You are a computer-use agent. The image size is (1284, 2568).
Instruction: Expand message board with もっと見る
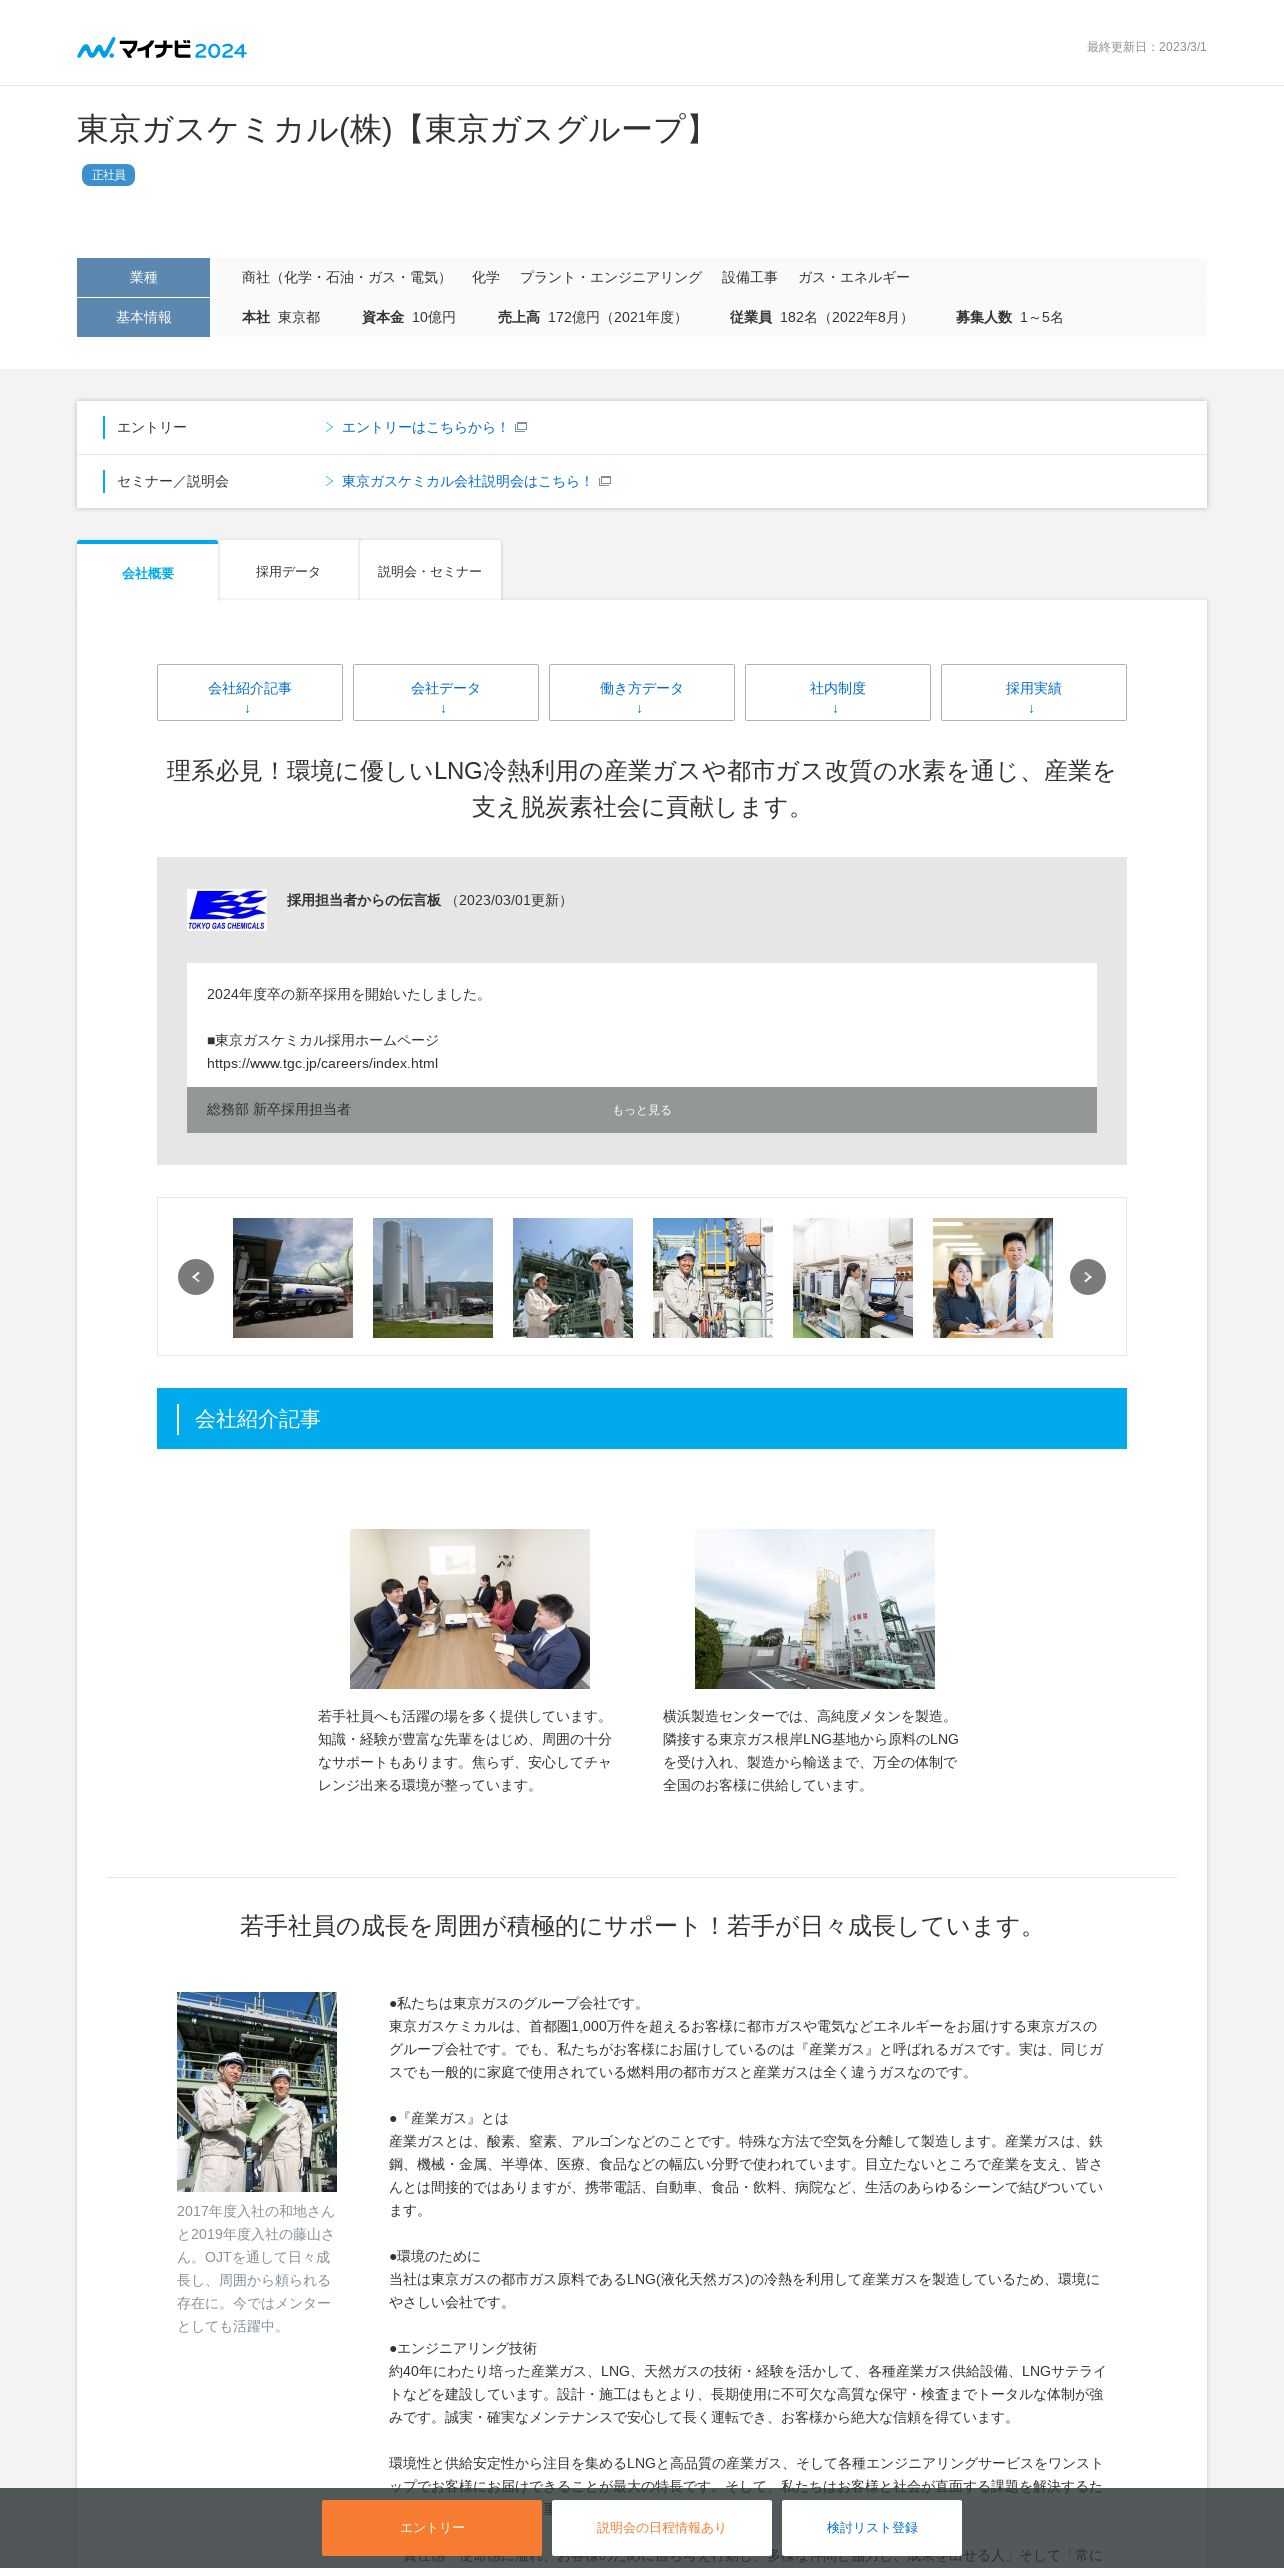click(x=642, y=1110)
